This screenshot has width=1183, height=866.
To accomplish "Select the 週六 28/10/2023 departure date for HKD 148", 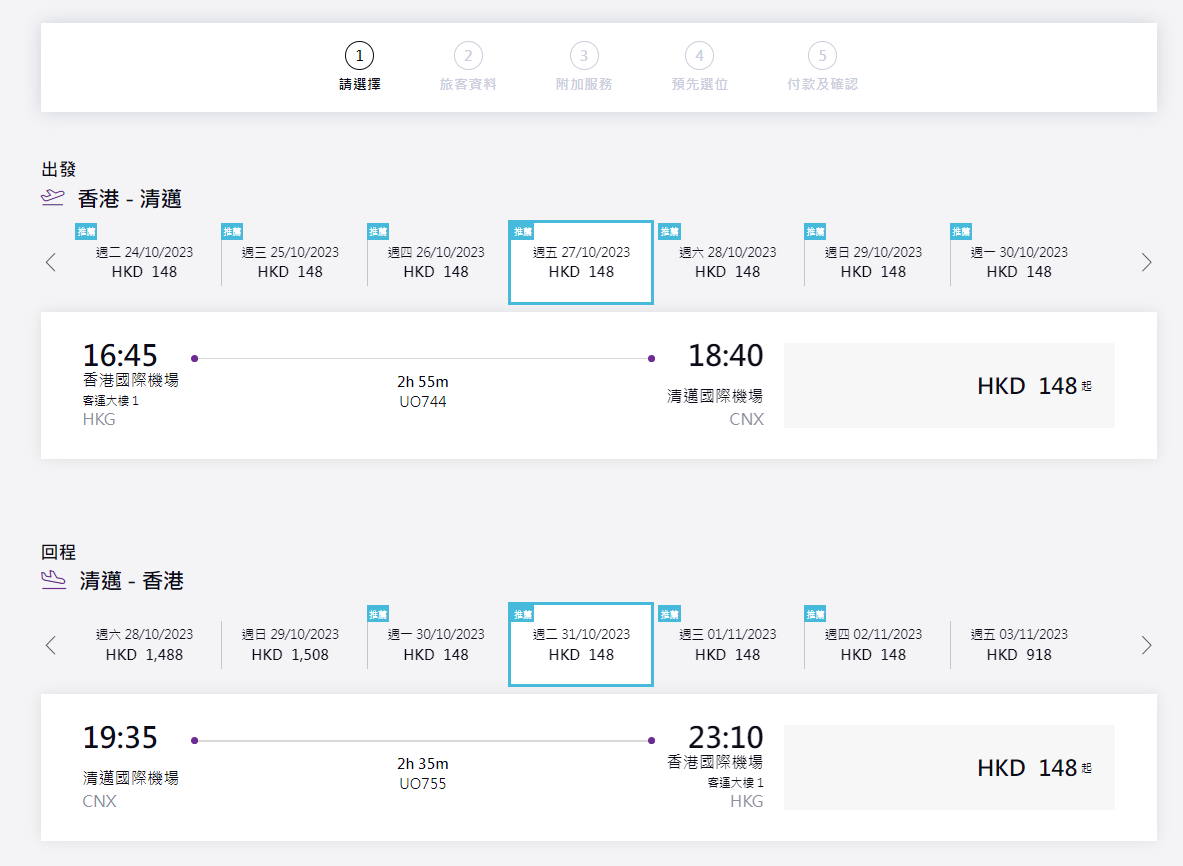I will (726, 262).
